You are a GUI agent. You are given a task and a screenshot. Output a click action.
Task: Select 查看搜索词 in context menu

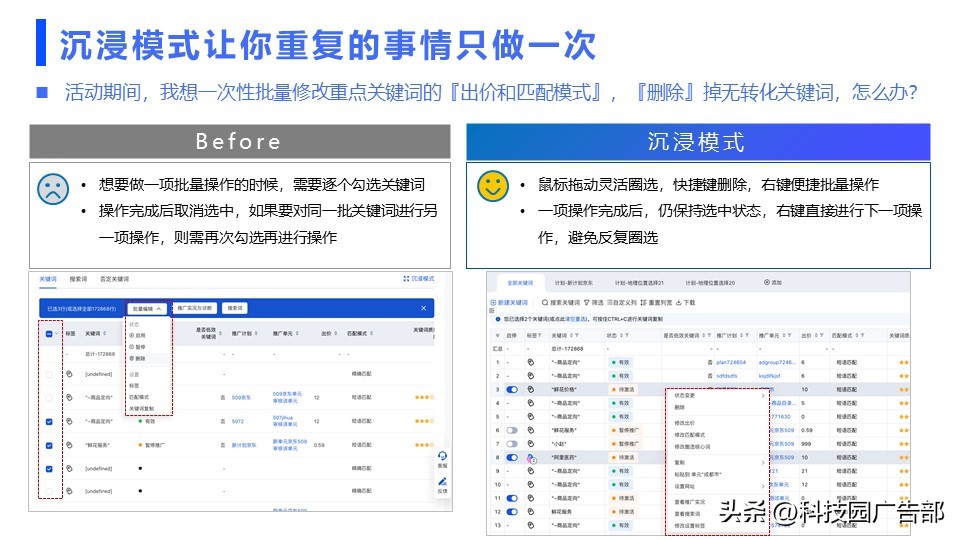point(687,514)
